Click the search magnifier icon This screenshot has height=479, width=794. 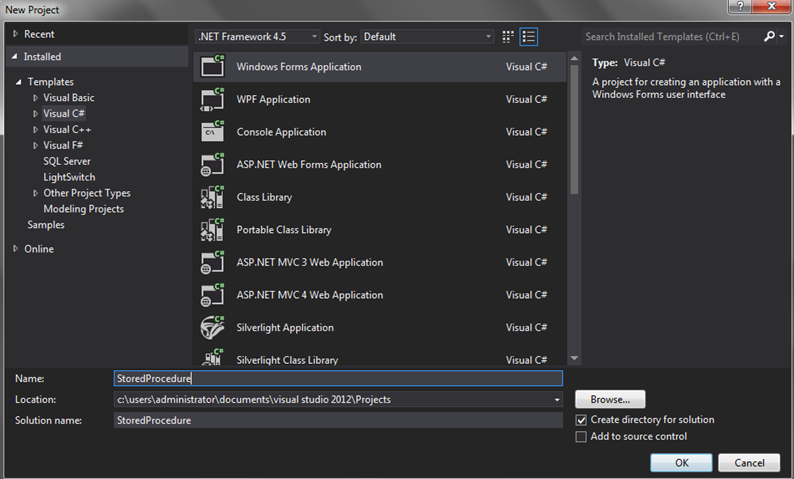[769, 36]
